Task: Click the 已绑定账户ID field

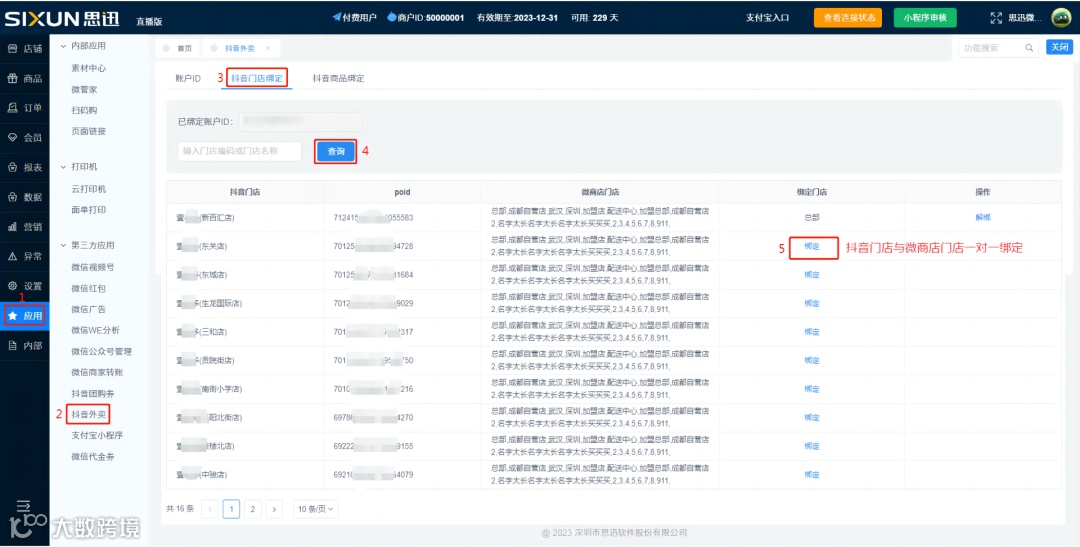Action: (x=300, y=121)
